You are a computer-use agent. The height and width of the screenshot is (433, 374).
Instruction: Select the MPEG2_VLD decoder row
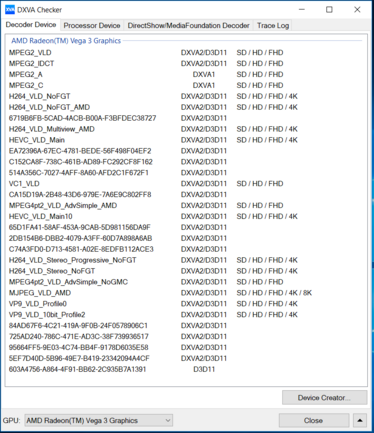(x=187, y=53)
